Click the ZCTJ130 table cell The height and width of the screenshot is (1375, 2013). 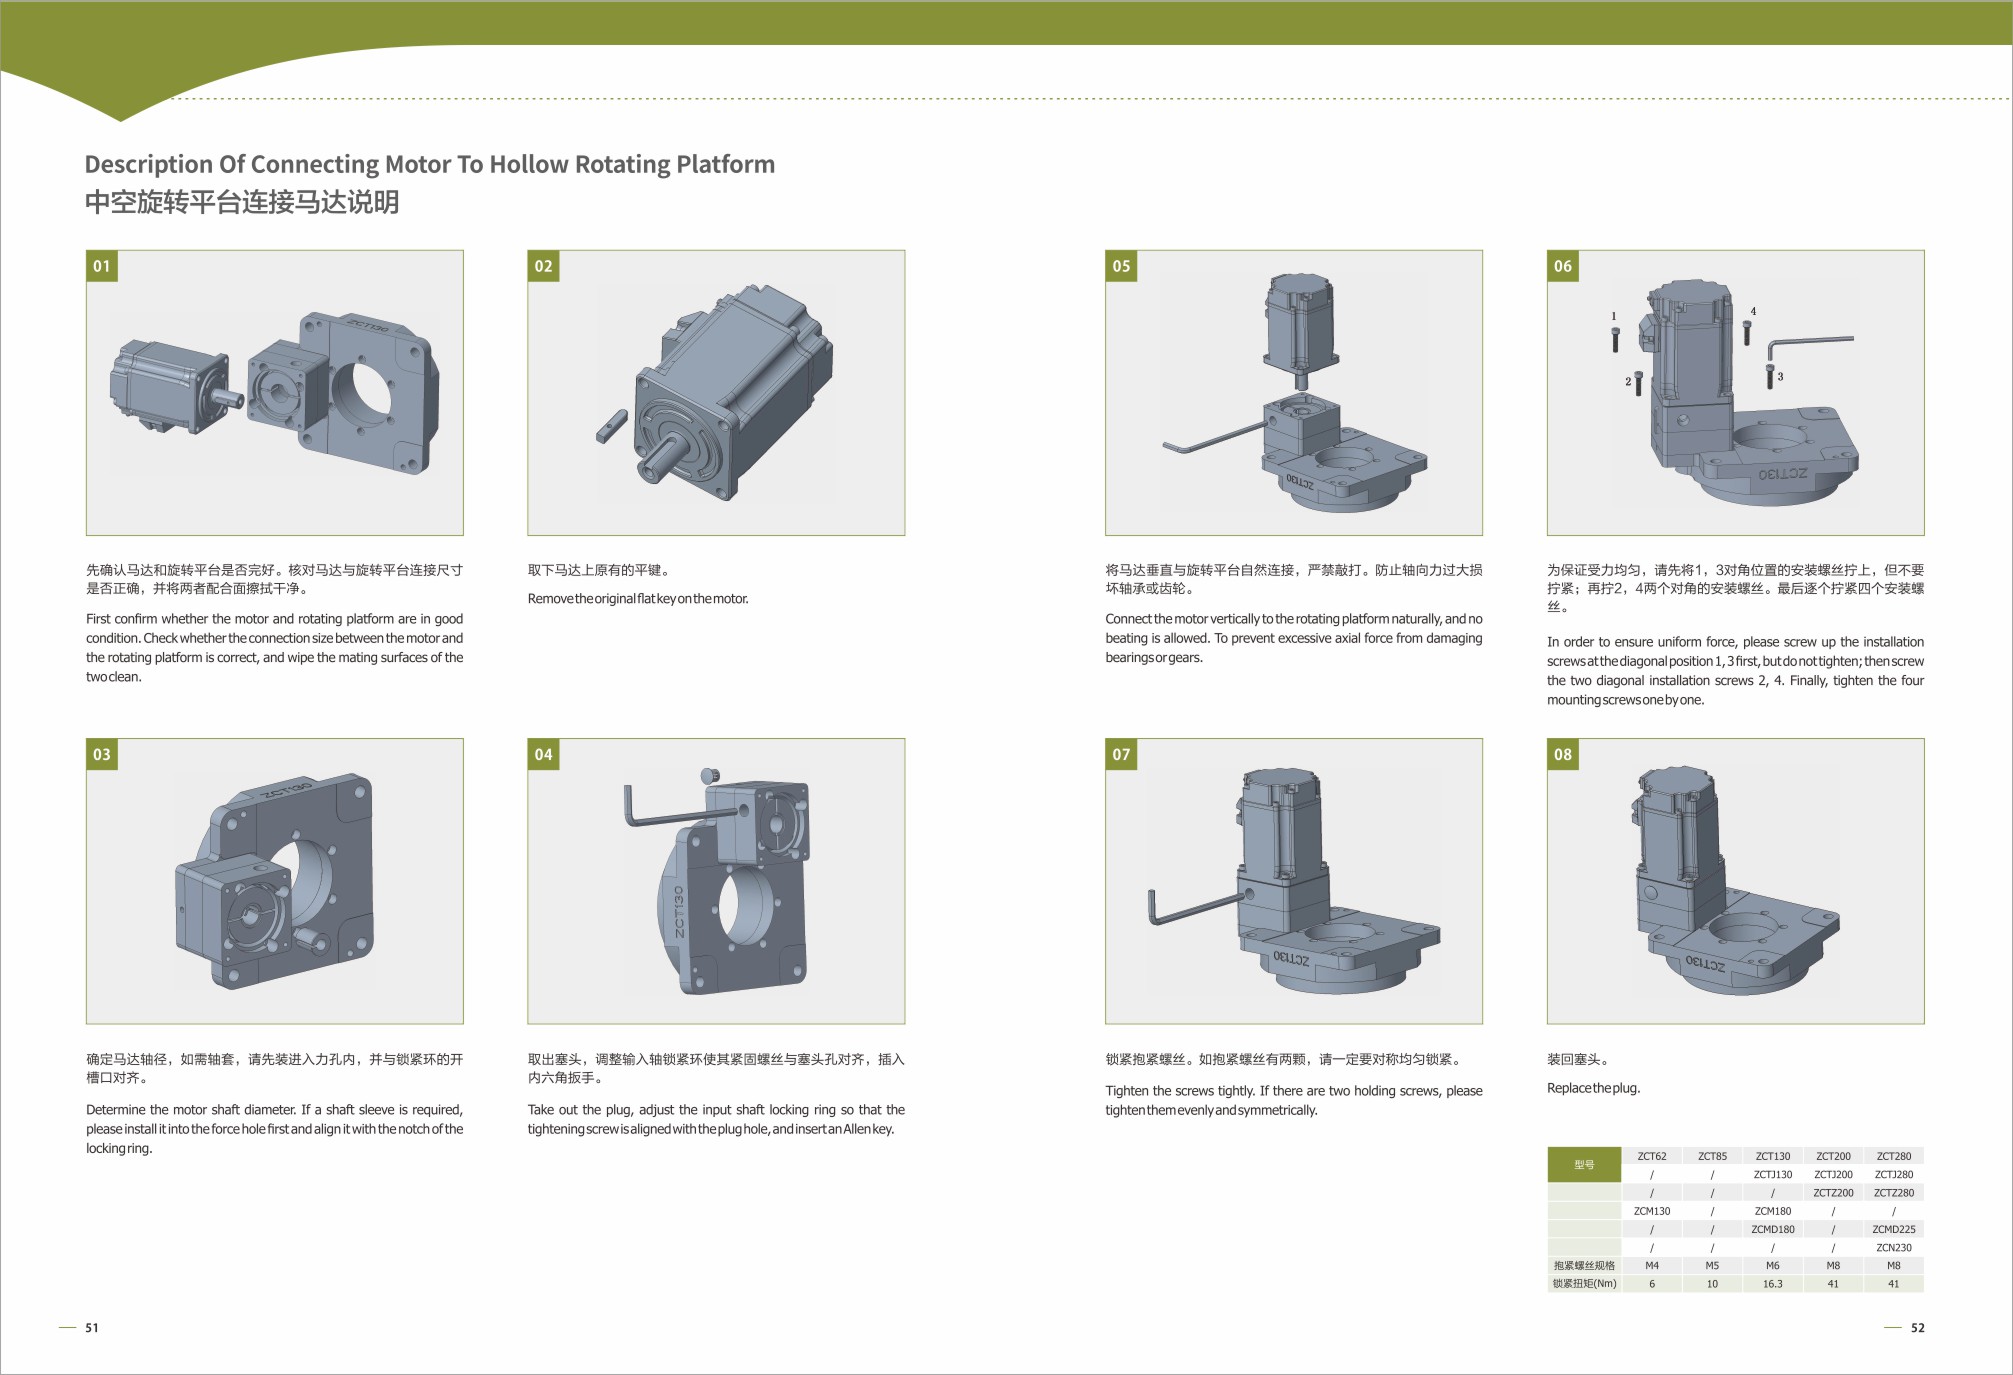pyautogui.click(x=1773, y=1175)
